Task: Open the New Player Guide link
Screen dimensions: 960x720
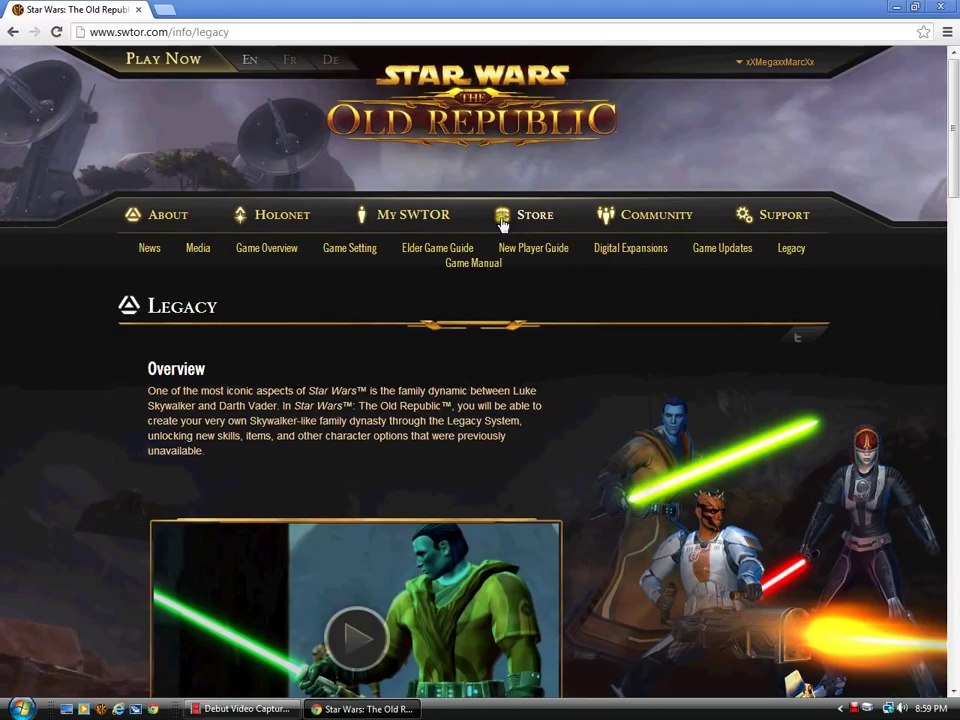Action: pyautogui.click(x=533, y=248)
